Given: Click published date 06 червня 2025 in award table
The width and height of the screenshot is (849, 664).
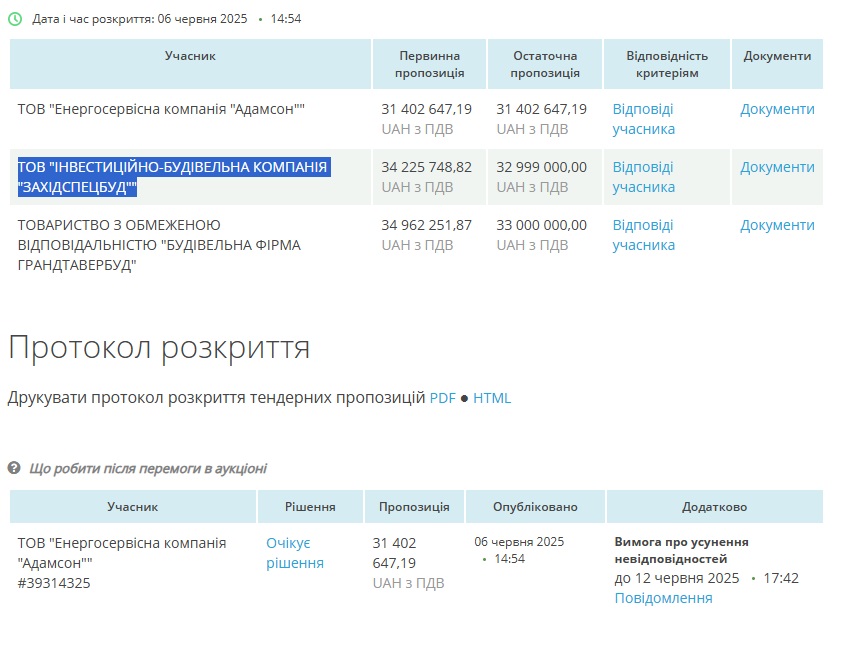Looking at the screenshot, I should coord(519,542).
